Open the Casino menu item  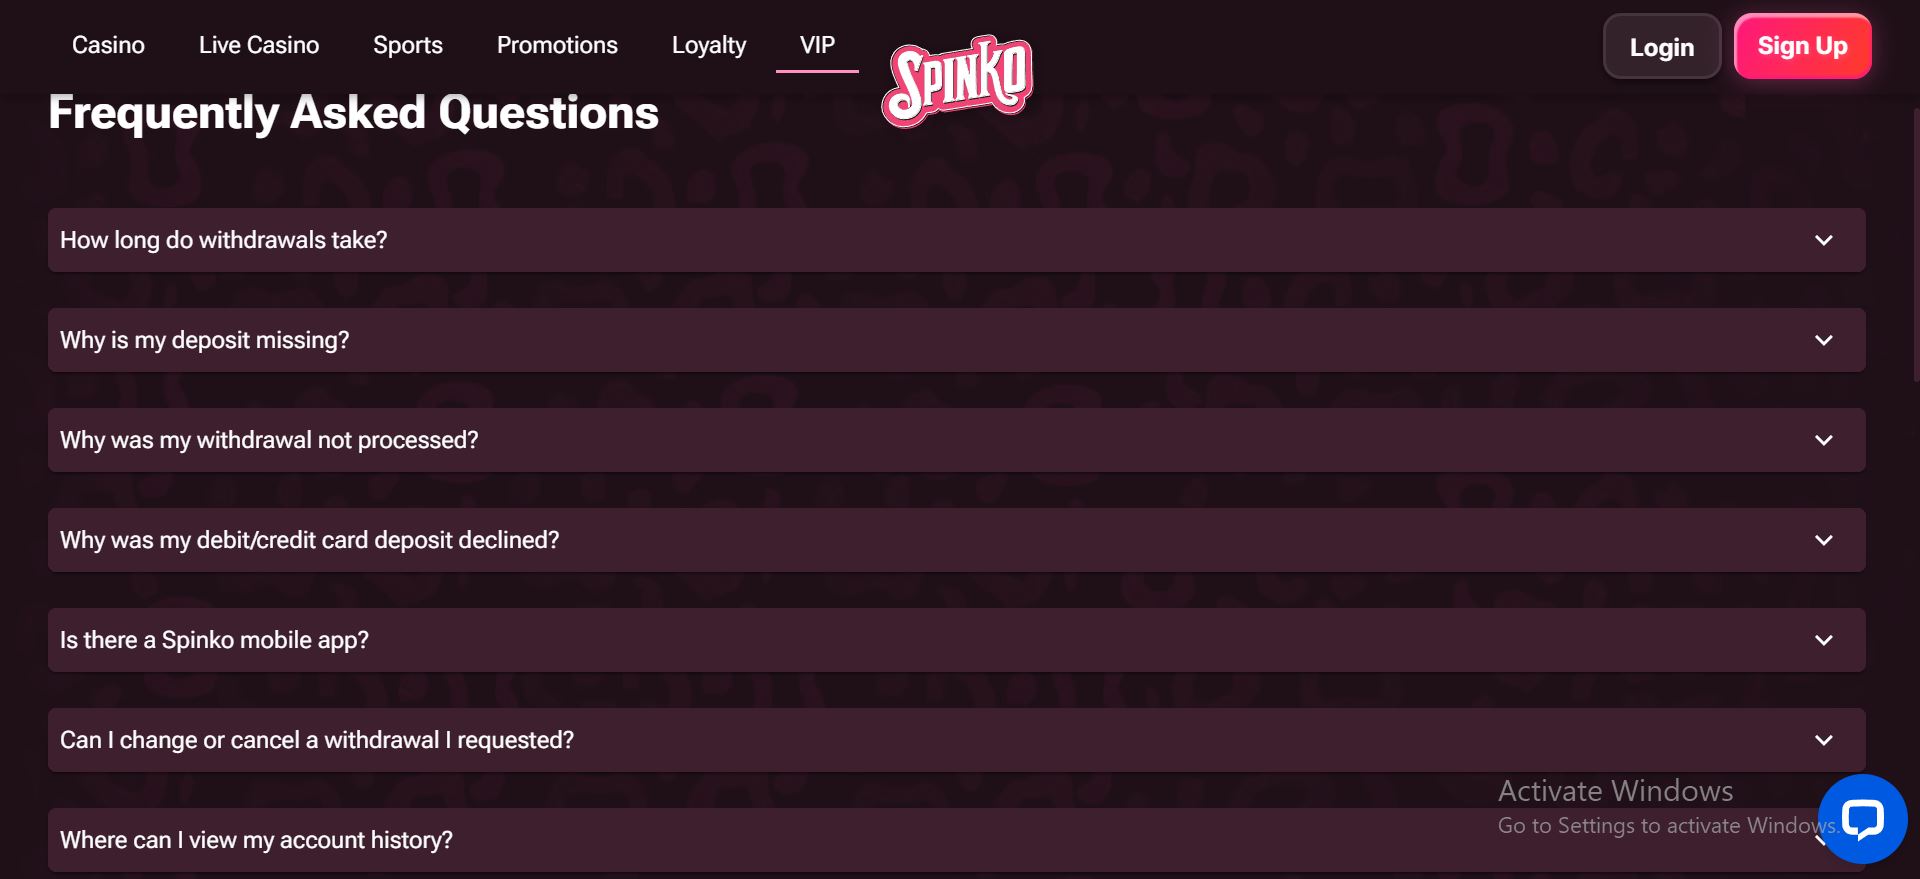[108, 45]
